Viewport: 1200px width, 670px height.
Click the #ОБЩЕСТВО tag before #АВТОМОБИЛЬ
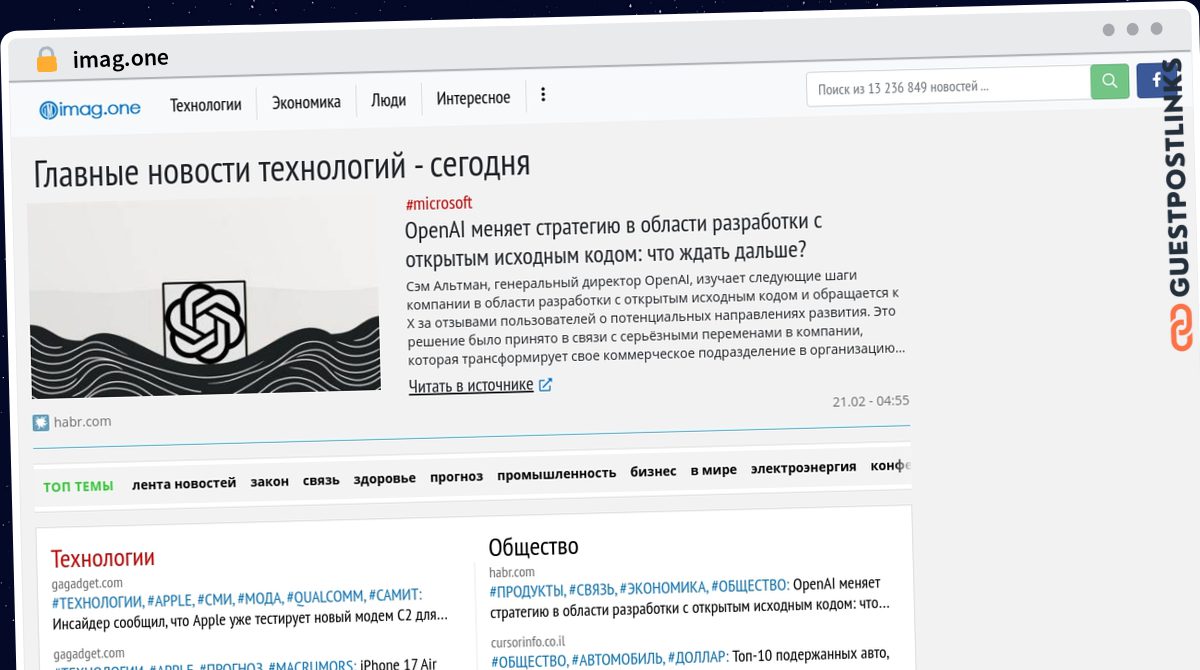pos(530,659)
